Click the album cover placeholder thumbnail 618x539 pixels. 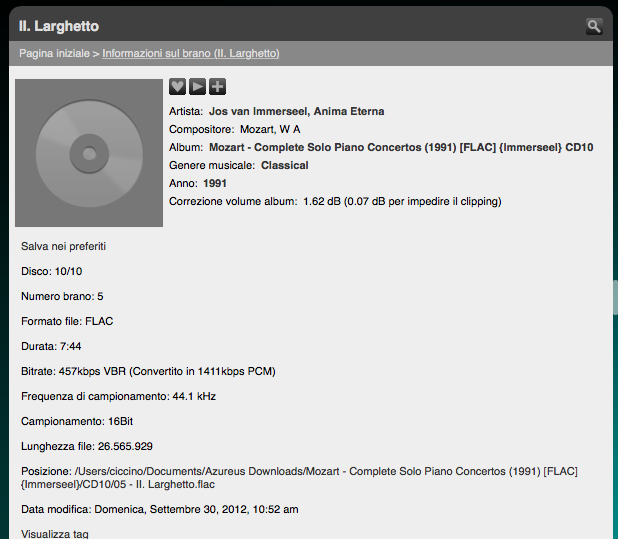[89, 153]
